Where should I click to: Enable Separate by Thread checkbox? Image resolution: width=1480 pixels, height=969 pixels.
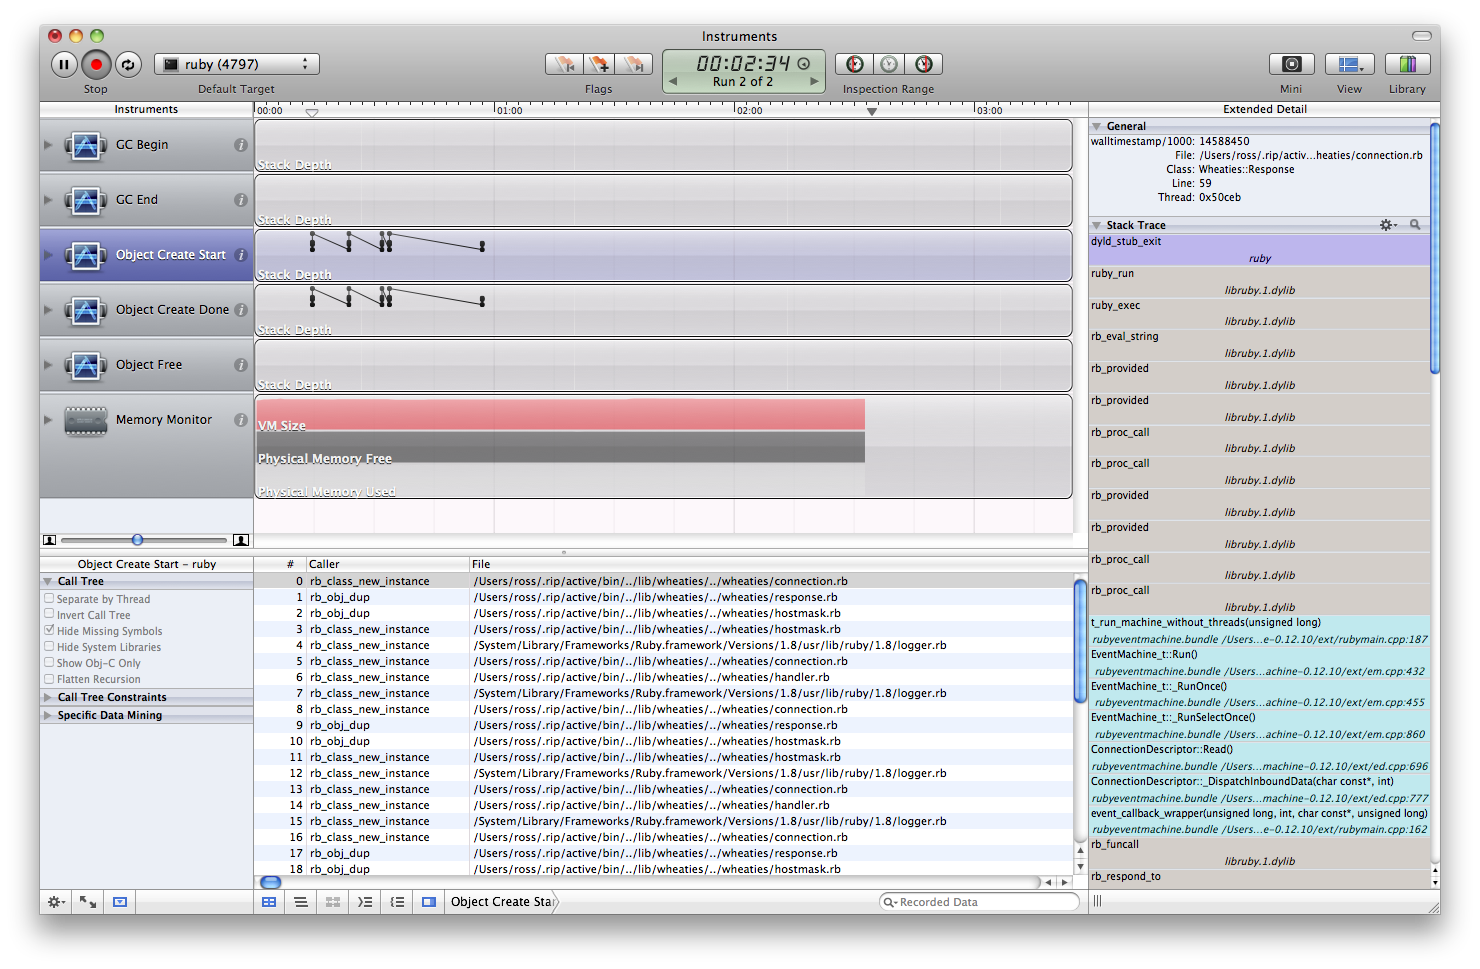pyautogui.click(x=49, y=598)
